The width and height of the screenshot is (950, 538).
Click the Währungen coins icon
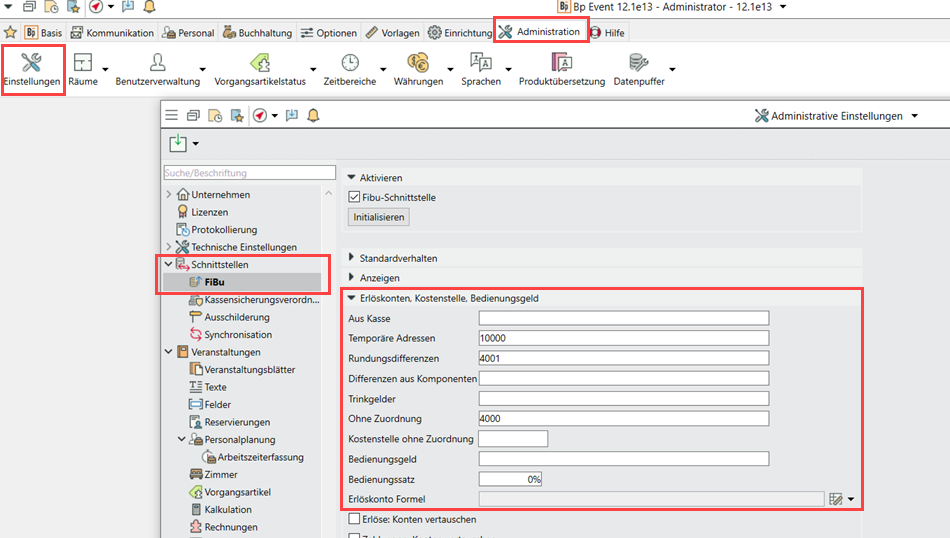417,64
